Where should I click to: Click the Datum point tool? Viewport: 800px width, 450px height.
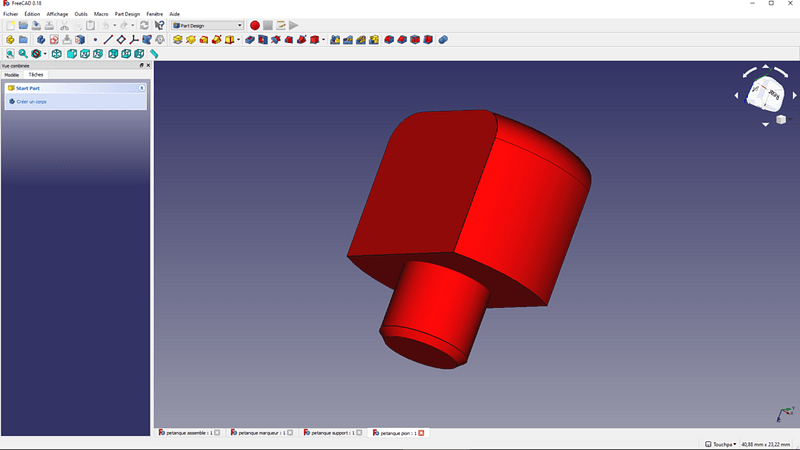point(95,40)
